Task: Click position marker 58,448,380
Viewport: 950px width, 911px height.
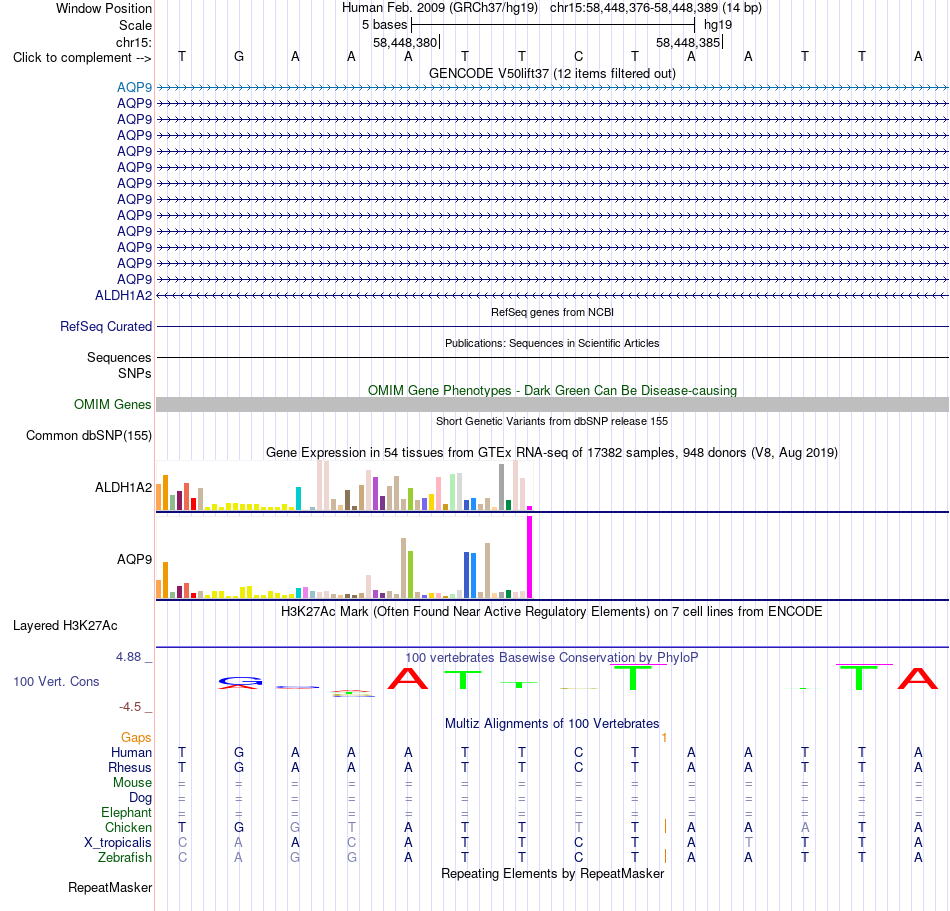Action: click(405, 42)
